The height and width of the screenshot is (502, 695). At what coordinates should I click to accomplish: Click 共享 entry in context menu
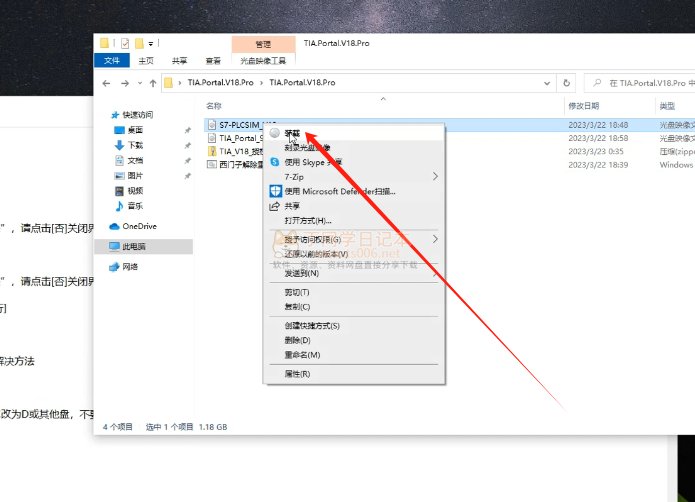pyautogui.click(x=355, y=206)
